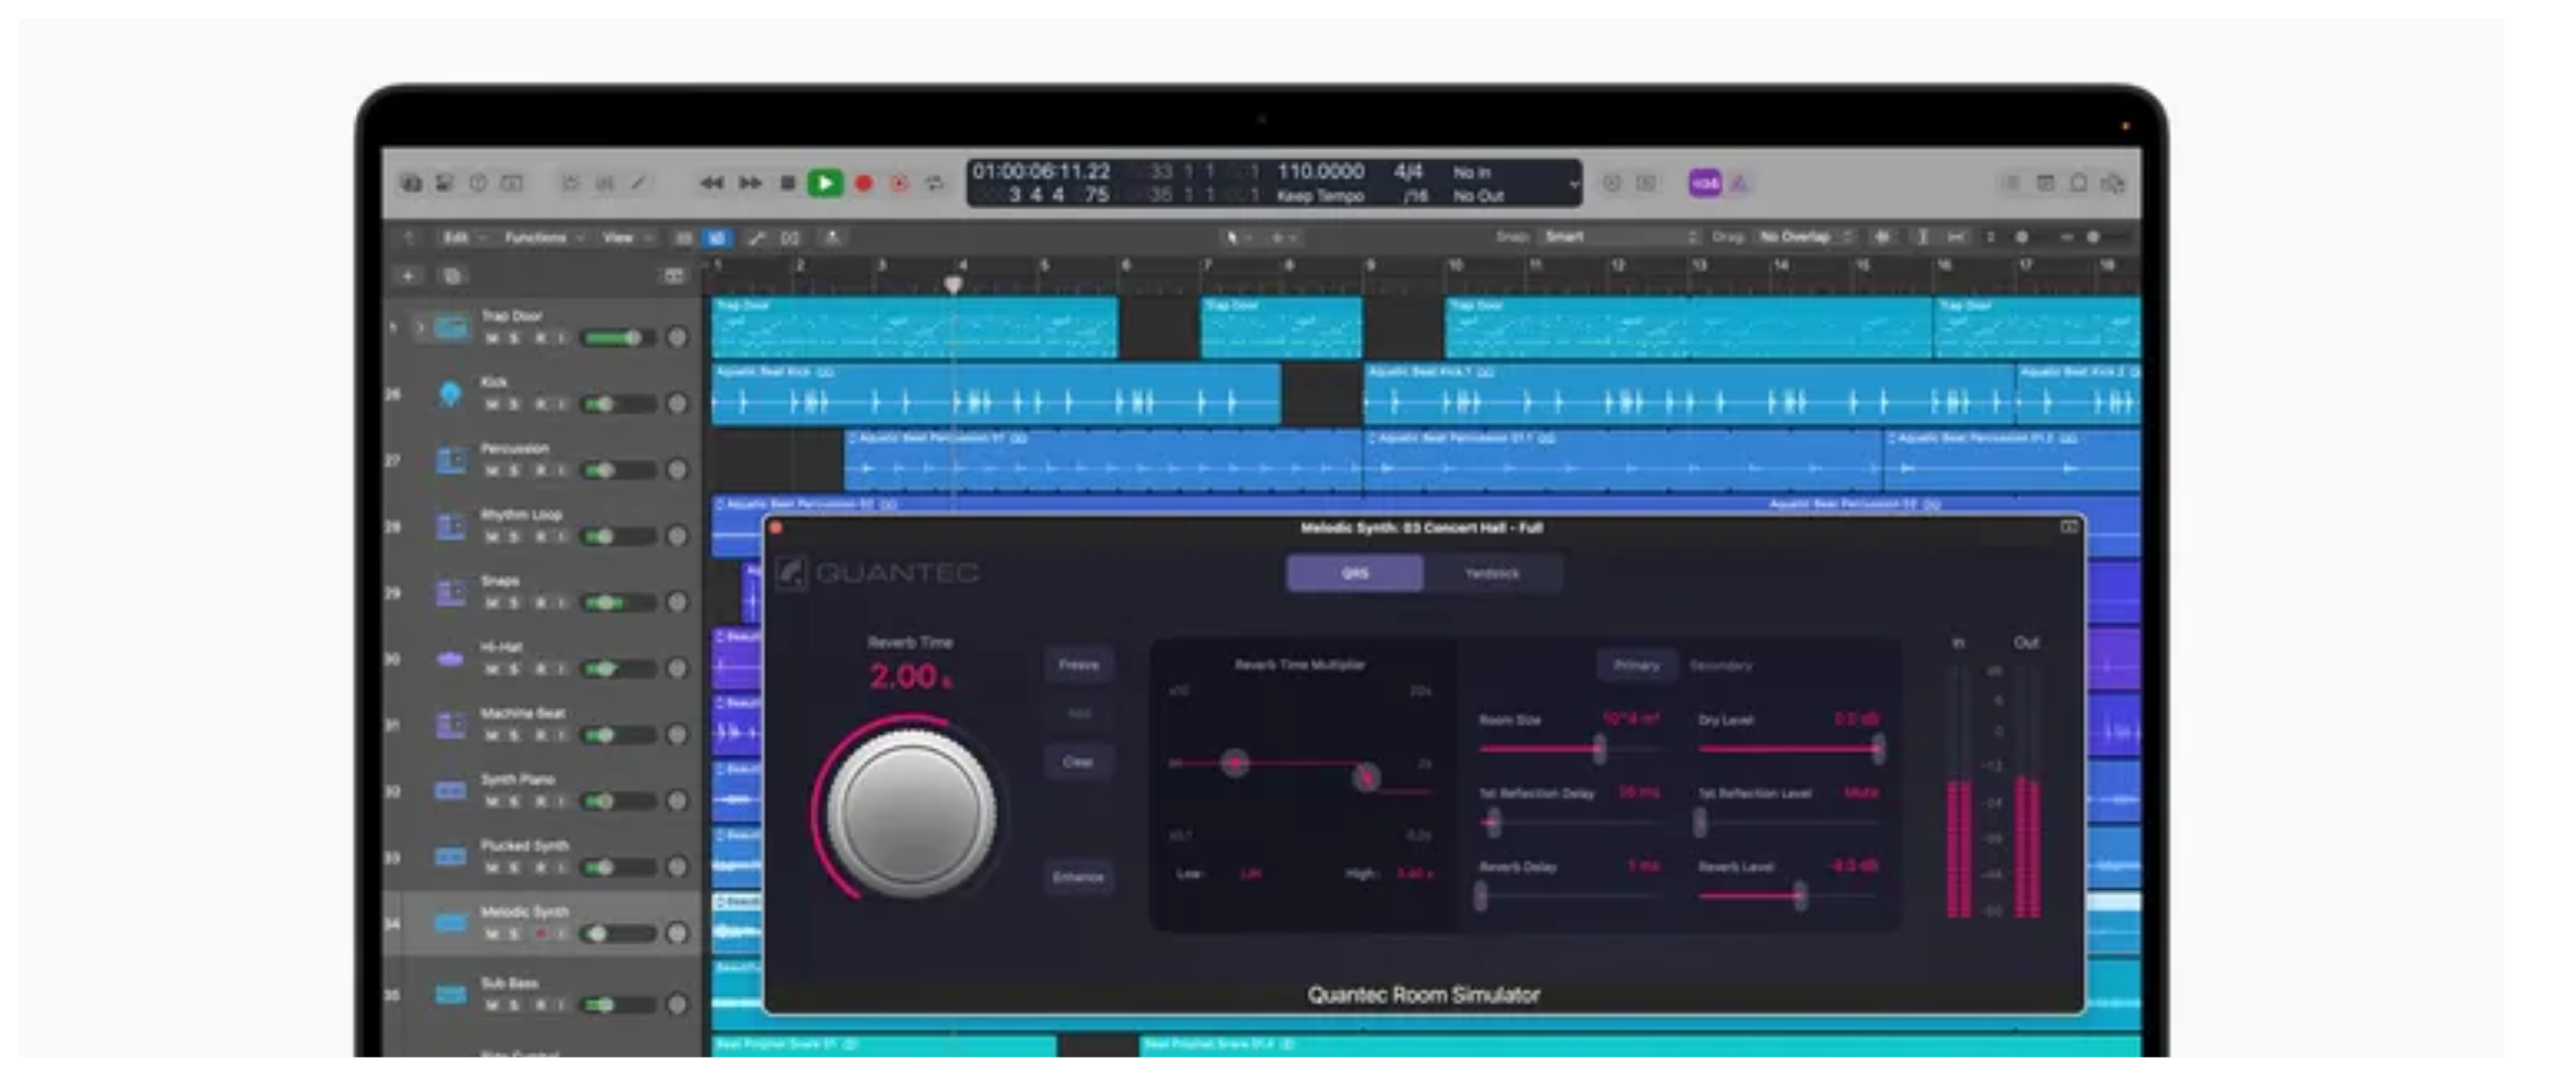Mute the Snaps track

492,603
